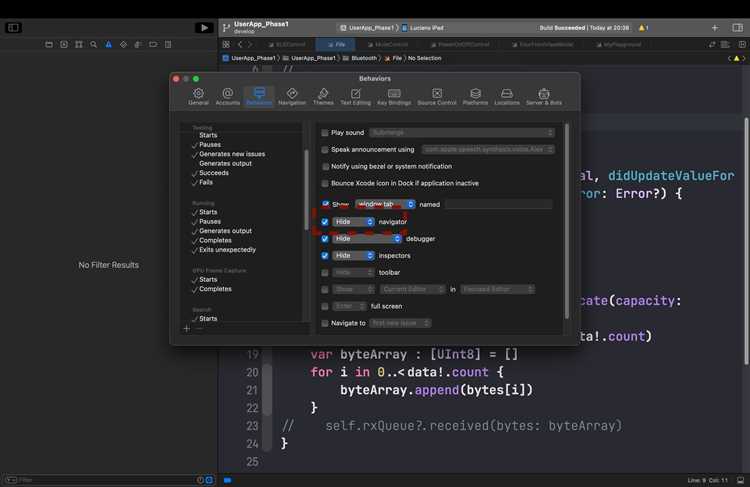Open the window tab dropdown
Image resolution: width=750 pixels, height=487 pixels.
pyautogui.click(x=385, y=204)
